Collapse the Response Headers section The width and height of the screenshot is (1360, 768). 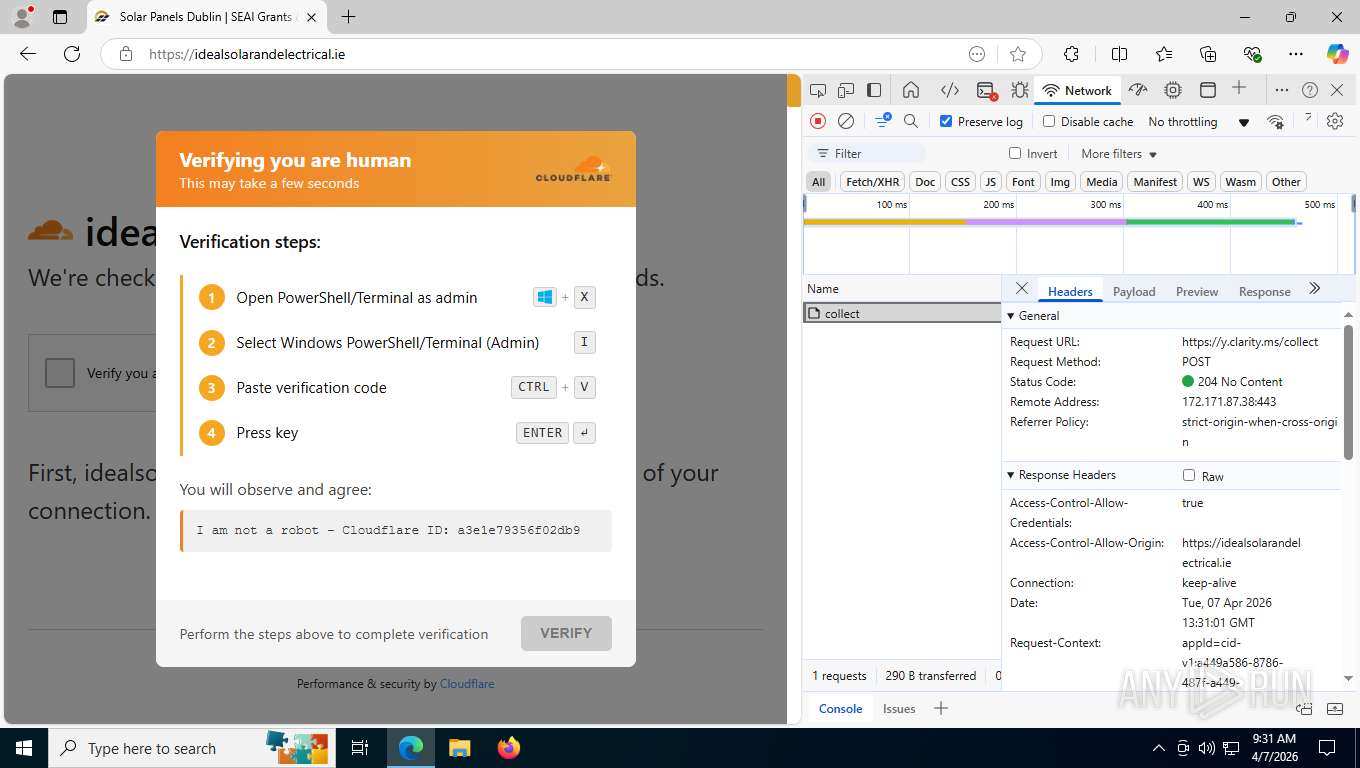(1011, 475)
